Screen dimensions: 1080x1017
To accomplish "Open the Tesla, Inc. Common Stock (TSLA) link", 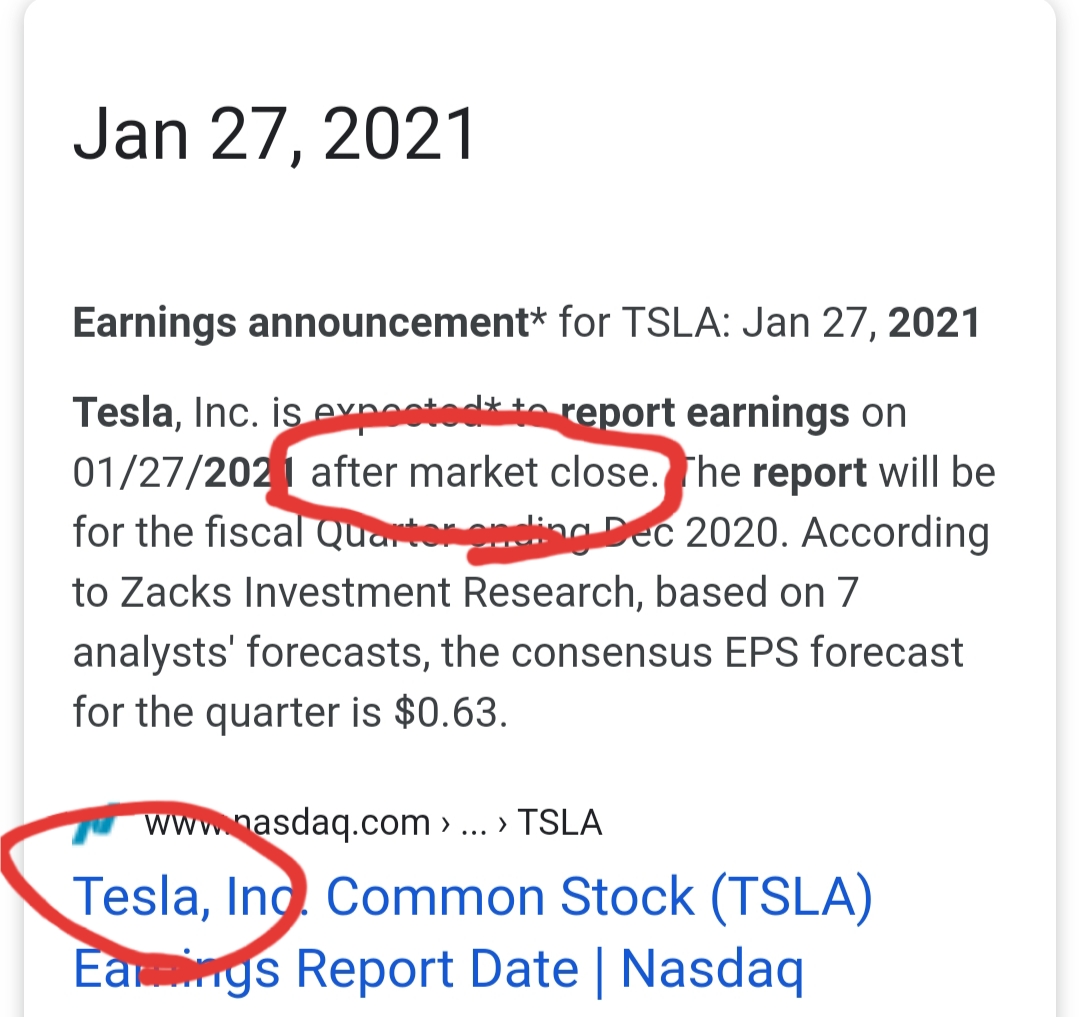I will pos(473,896).
